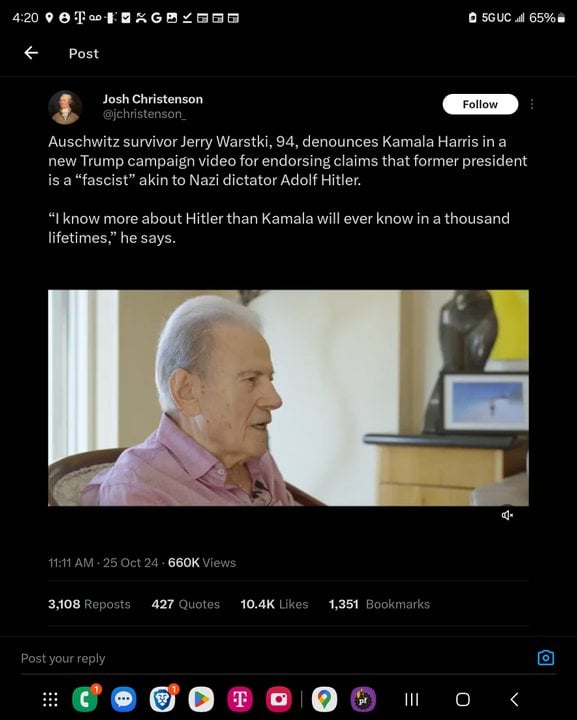The image size is (577, 720).
Task: Open the Google Play Store app
Action: (x=201, y=699)
